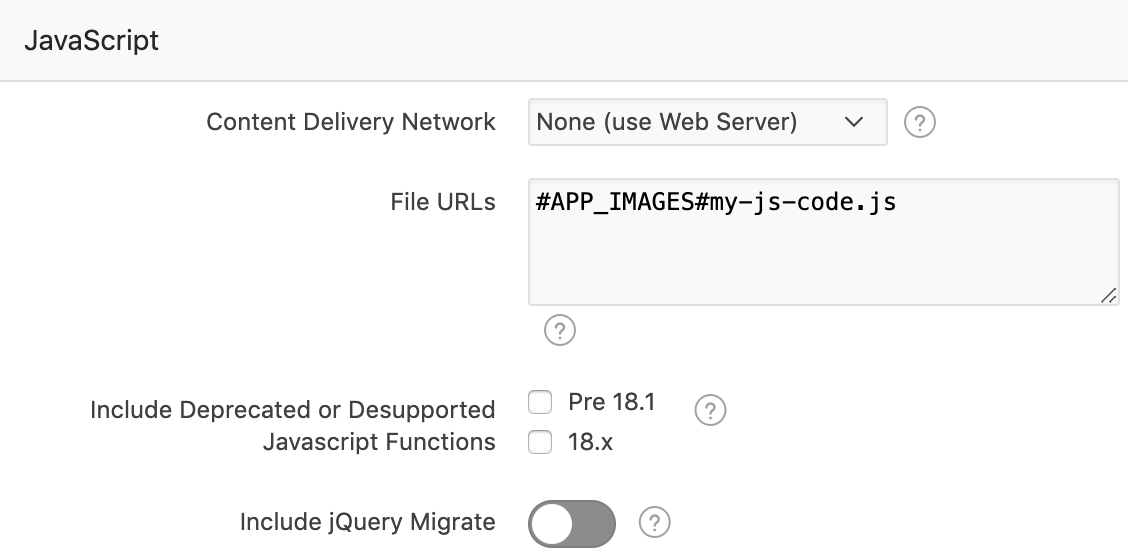Click the Include Deprecated or Desupported label
Image resolution: width=1128 pixels, height=558 pixels.
click(293, 410)
